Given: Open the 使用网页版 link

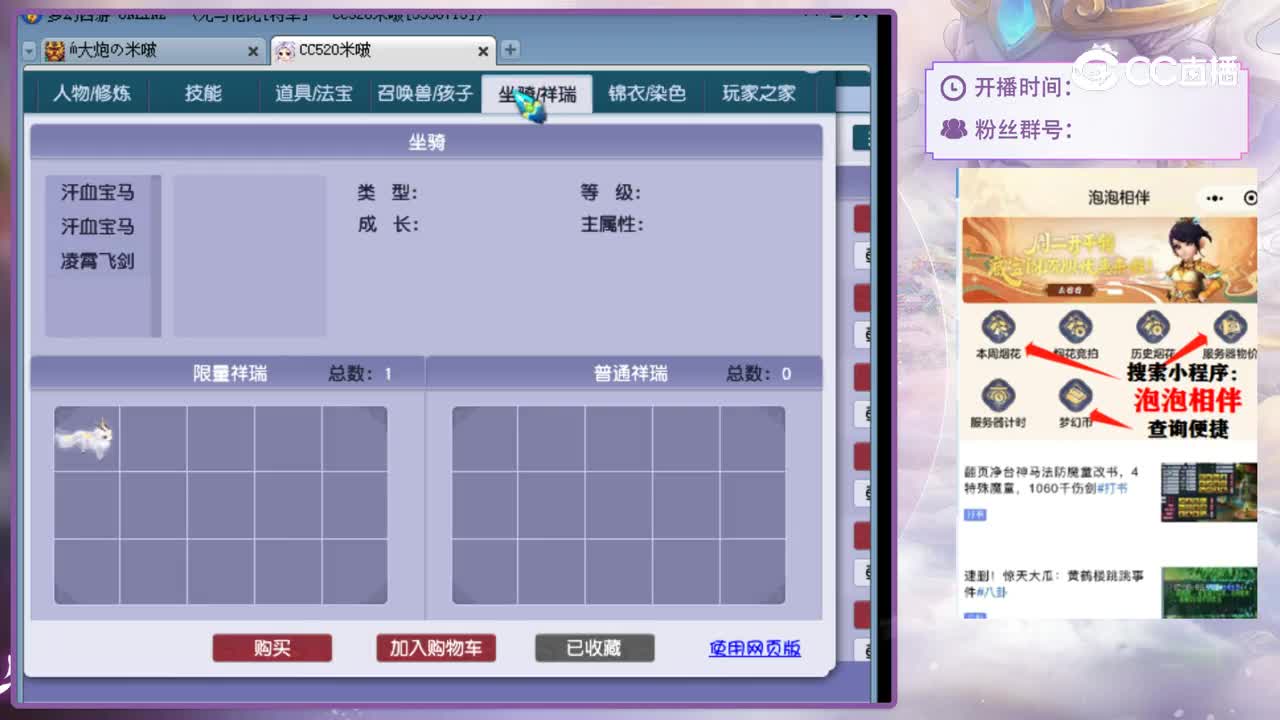Looking at the screenshot, I should [x=755, y=648].
